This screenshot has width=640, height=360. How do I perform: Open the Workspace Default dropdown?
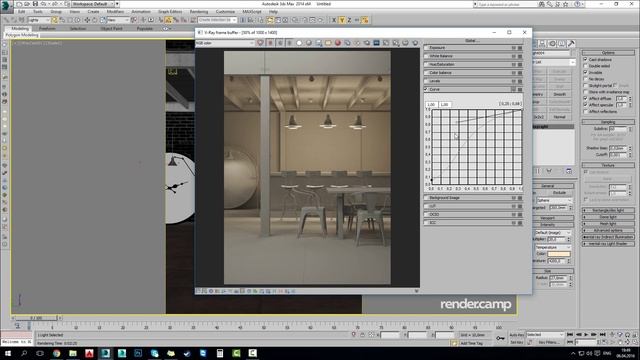tap(94, 4)
